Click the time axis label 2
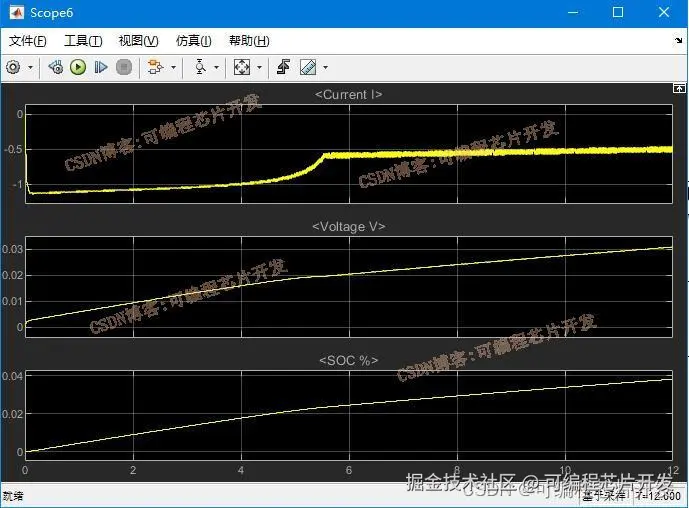Viewport: 689px width, 508px height. point(133,470)
